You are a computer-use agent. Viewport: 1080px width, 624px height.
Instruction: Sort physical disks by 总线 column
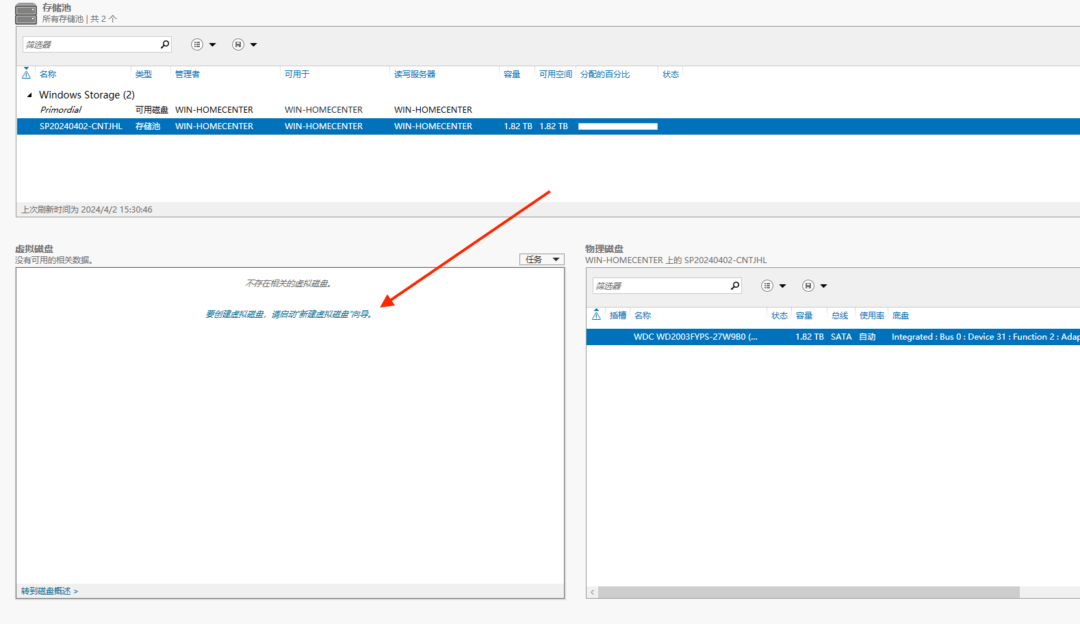click(x=840, y=315)
